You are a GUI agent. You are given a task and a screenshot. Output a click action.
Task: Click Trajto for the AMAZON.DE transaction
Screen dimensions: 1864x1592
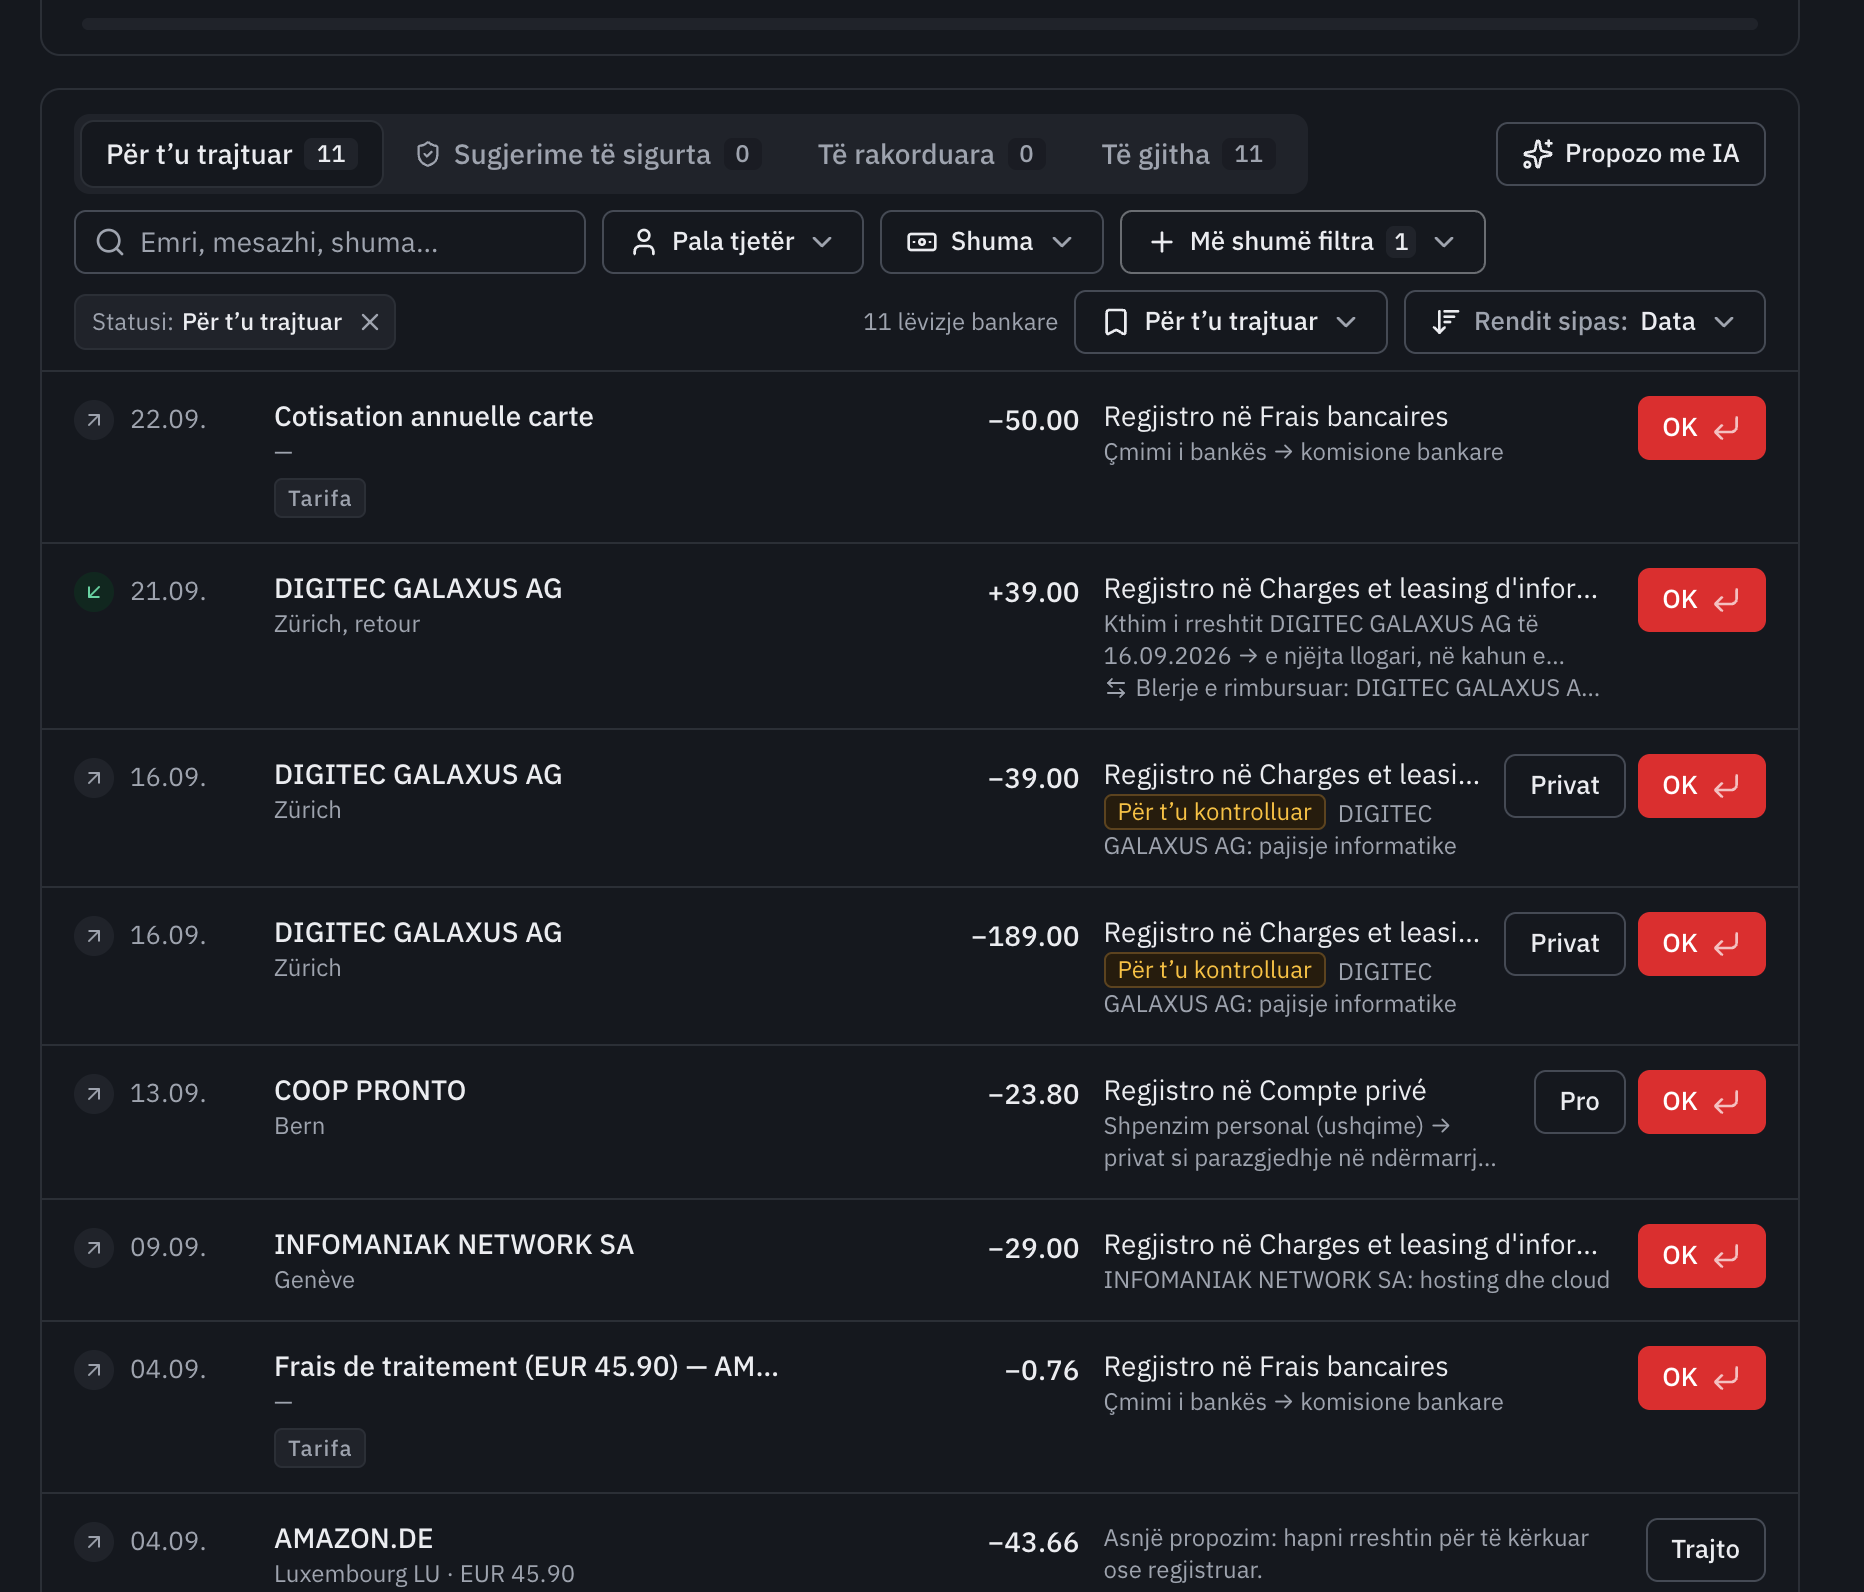click(x=1705, y=1550)
